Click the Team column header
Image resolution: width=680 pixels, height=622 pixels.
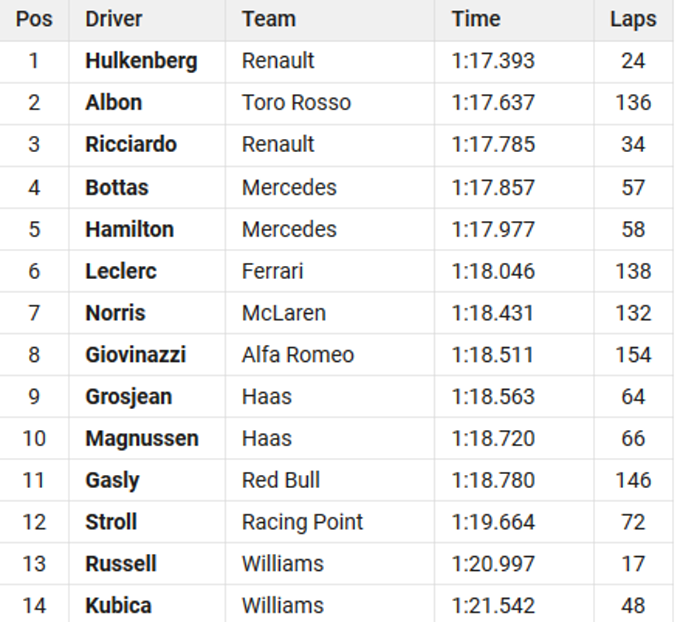(268, 19)
